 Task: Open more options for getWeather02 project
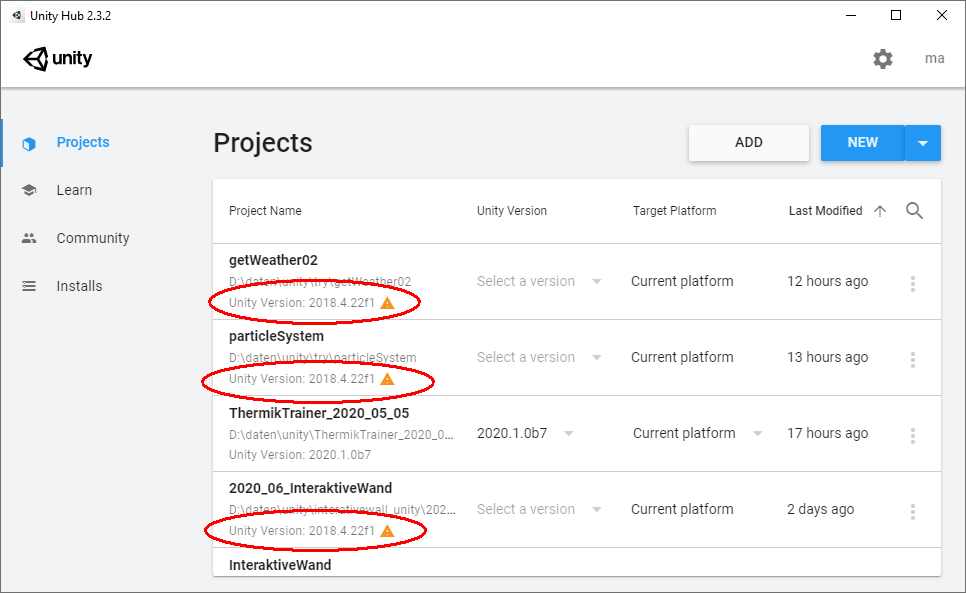913,283
